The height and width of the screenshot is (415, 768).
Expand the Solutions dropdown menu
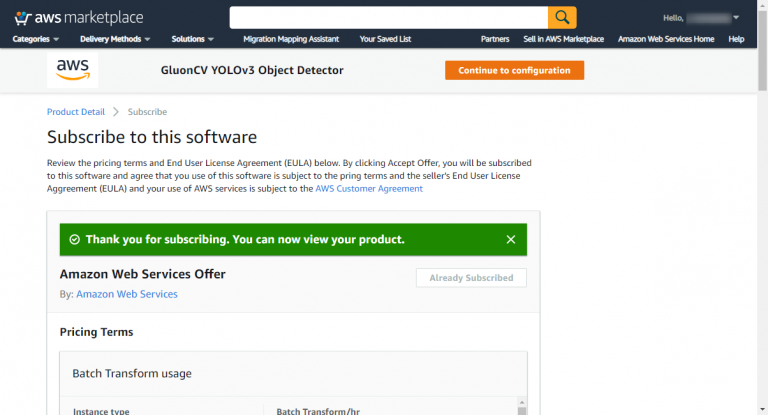(x=192, y=39)
